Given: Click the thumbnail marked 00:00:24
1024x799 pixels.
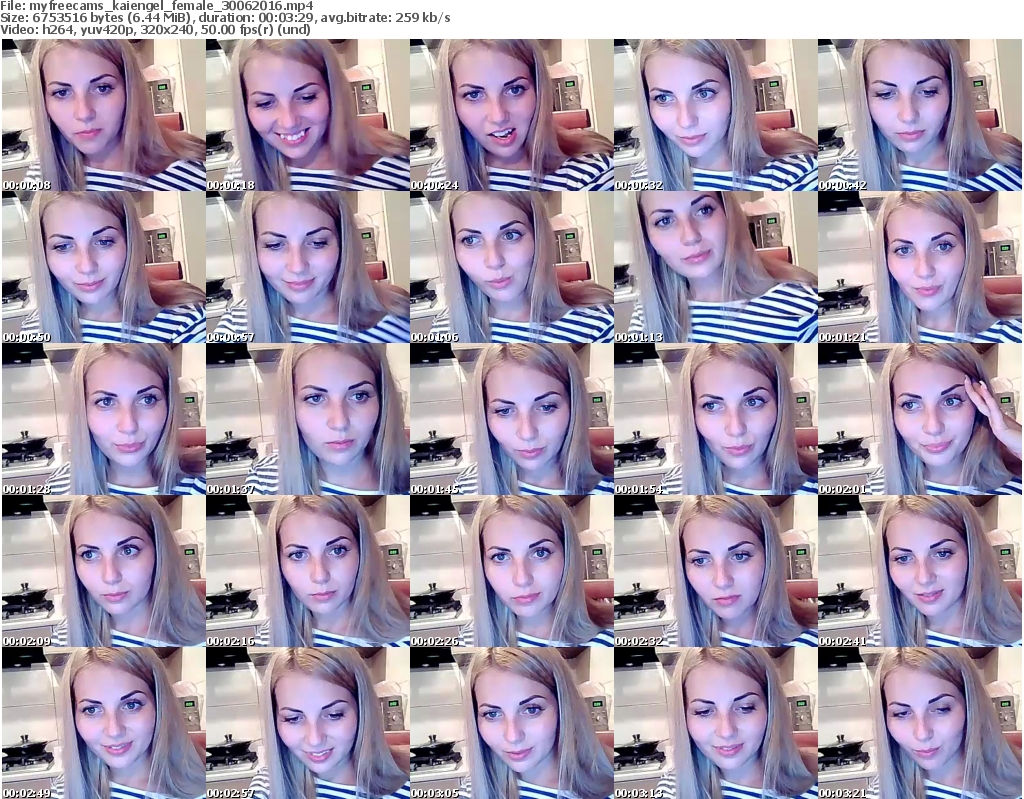Looking at the screenshot, I should tap(511, 115).
